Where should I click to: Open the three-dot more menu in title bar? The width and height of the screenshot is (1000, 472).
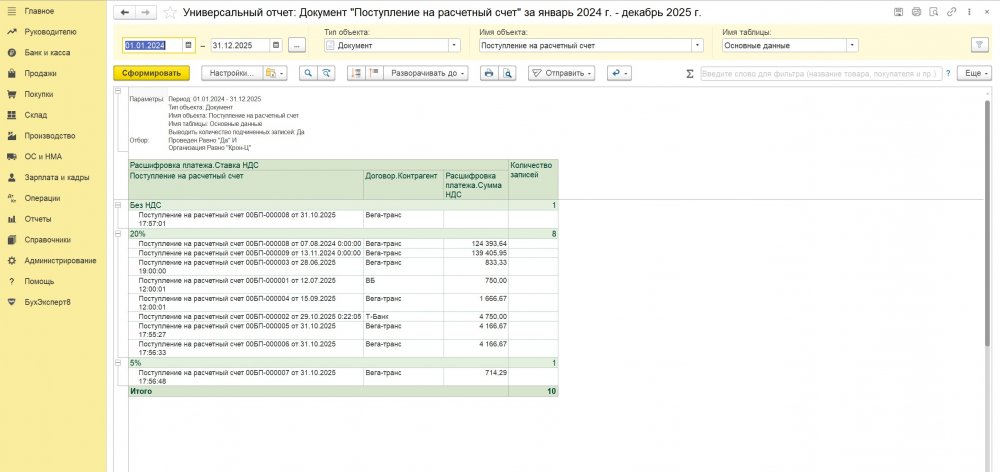pyautogui.click(x=969, y=11)
